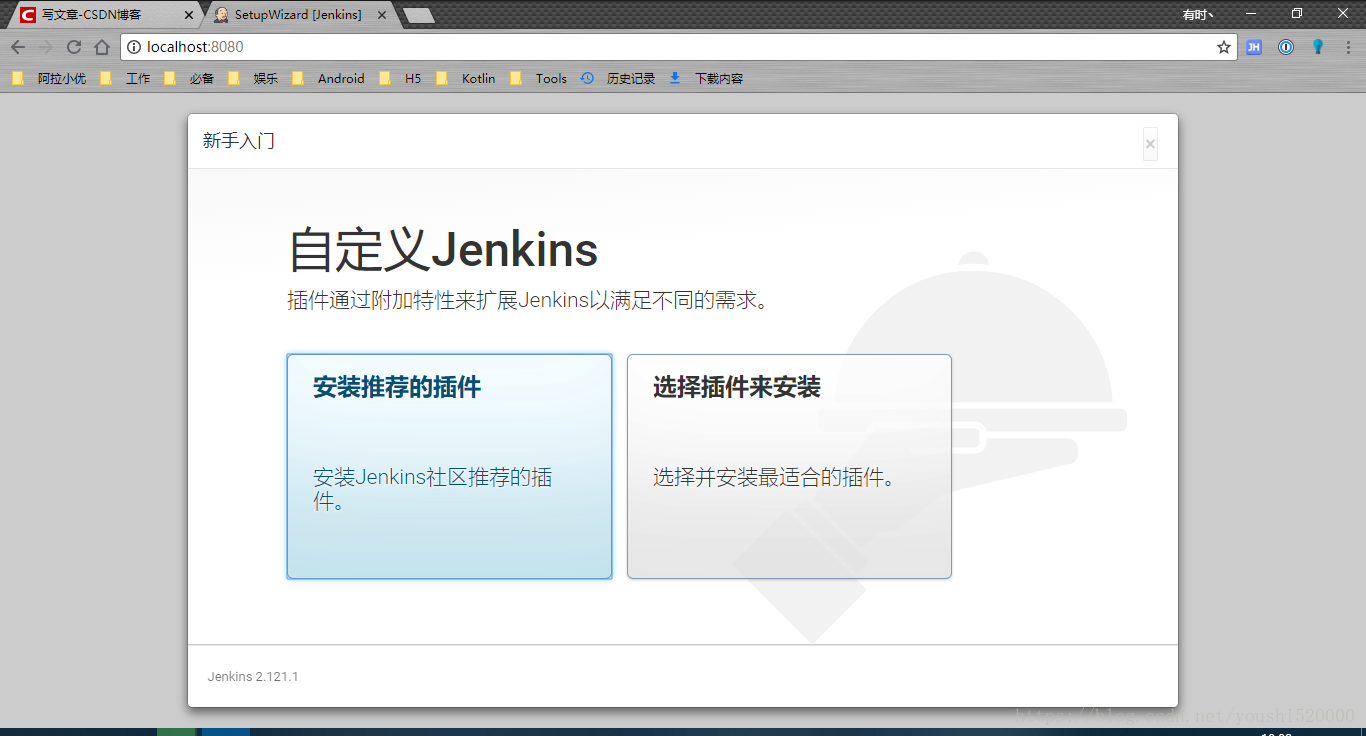
Task: Close the 写文章-CSDN博客 tab
Action: (x=189, y=15)
